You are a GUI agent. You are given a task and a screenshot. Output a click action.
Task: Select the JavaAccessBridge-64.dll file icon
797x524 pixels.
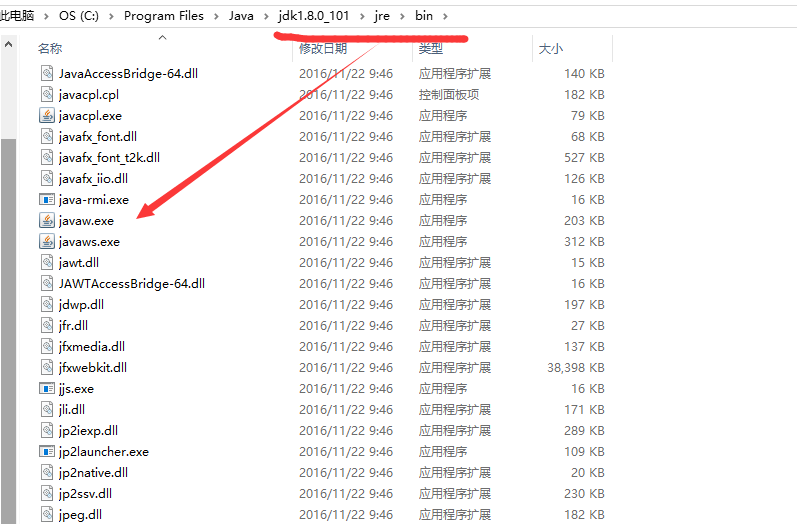point(47,73)
